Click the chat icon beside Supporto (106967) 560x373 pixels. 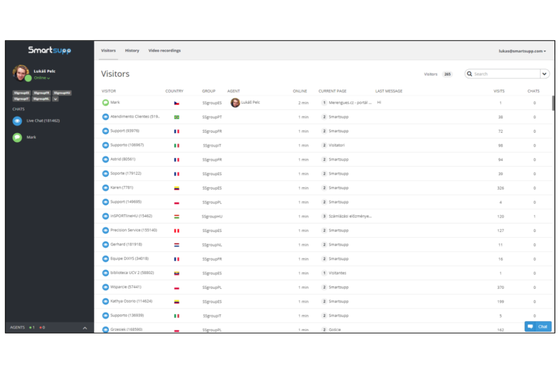[105, 145]
